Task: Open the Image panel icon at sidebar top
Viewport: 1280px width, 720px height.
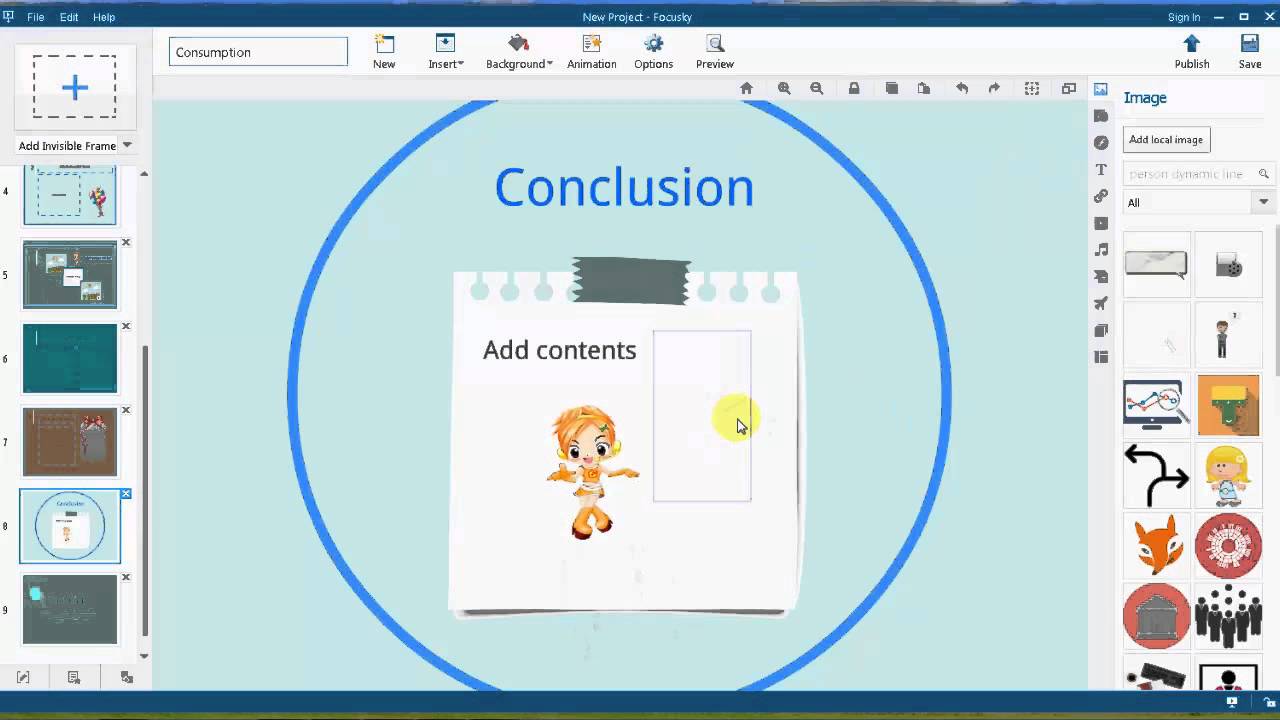Action: [x=1100, y=89]
